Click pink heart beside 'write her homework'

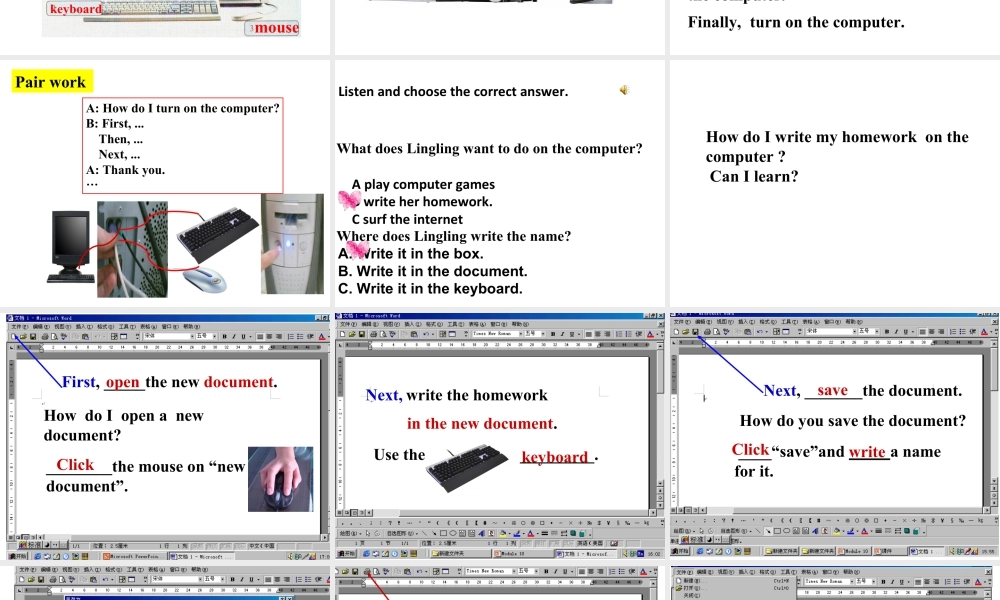(x=349, y=202)
